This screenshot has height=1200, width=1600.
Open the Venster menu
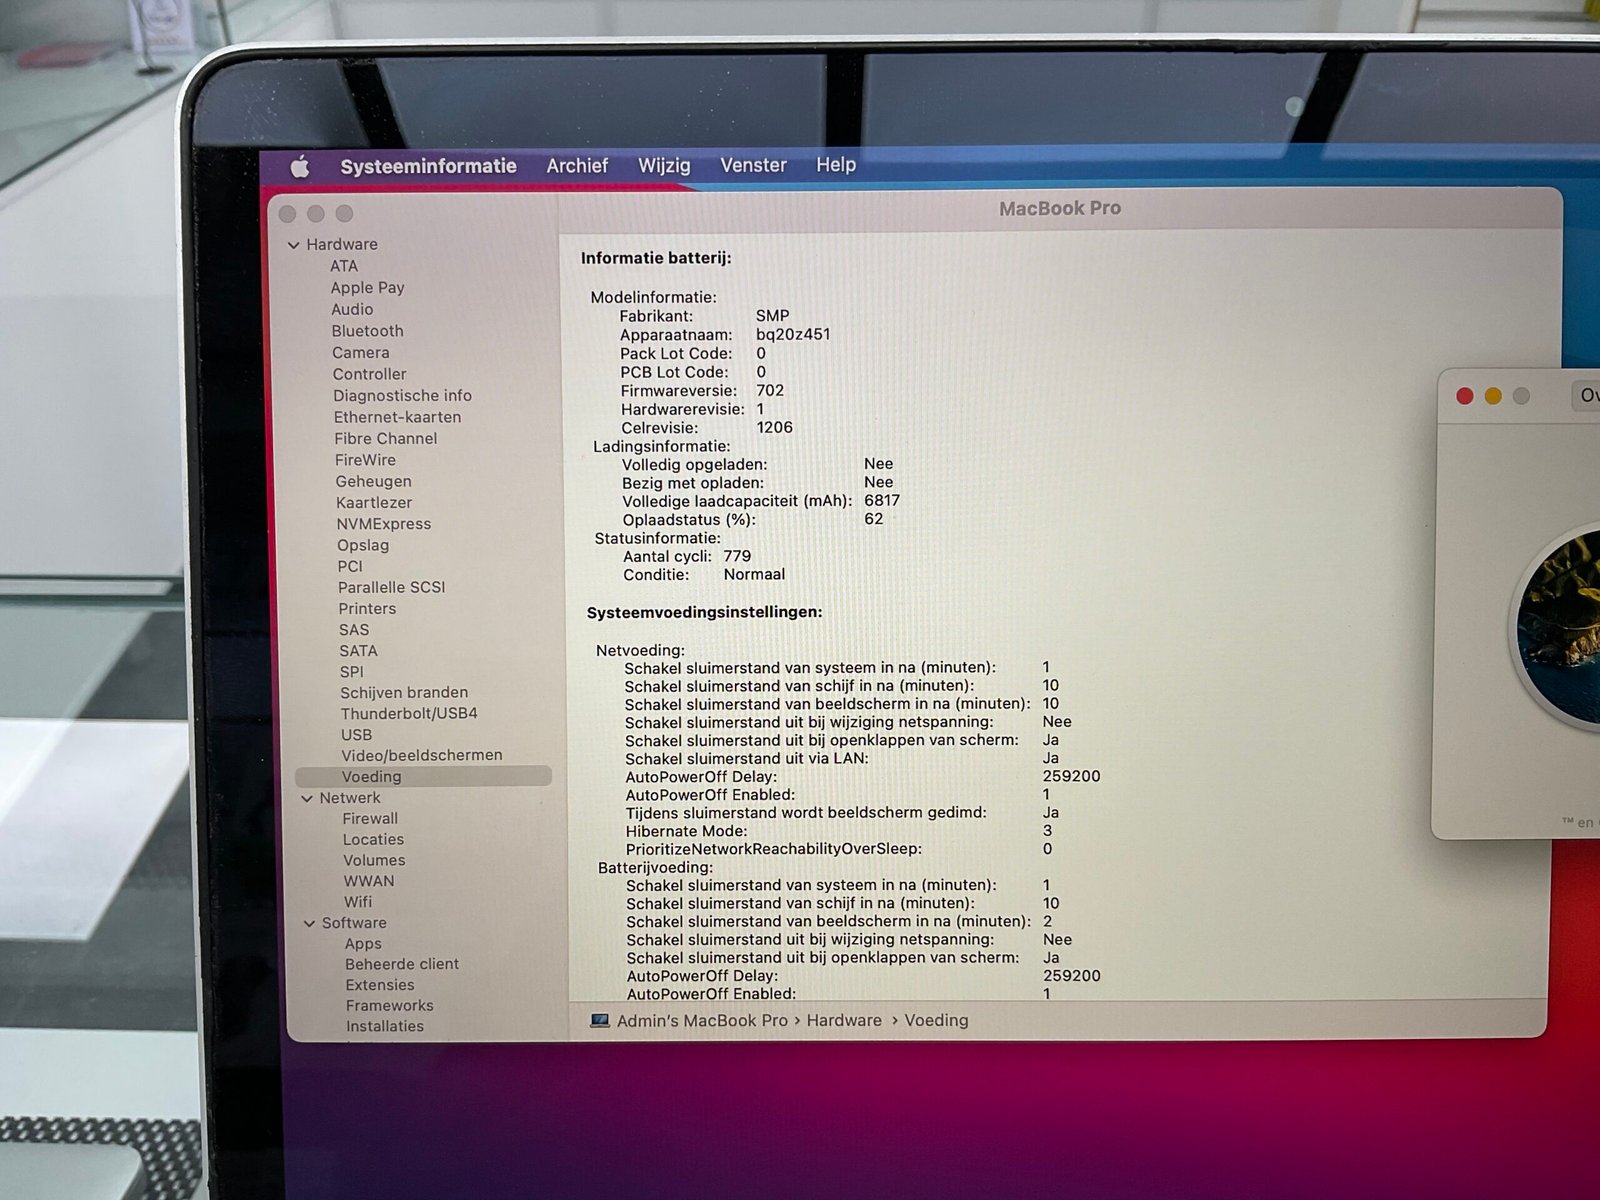coord(753,165)
